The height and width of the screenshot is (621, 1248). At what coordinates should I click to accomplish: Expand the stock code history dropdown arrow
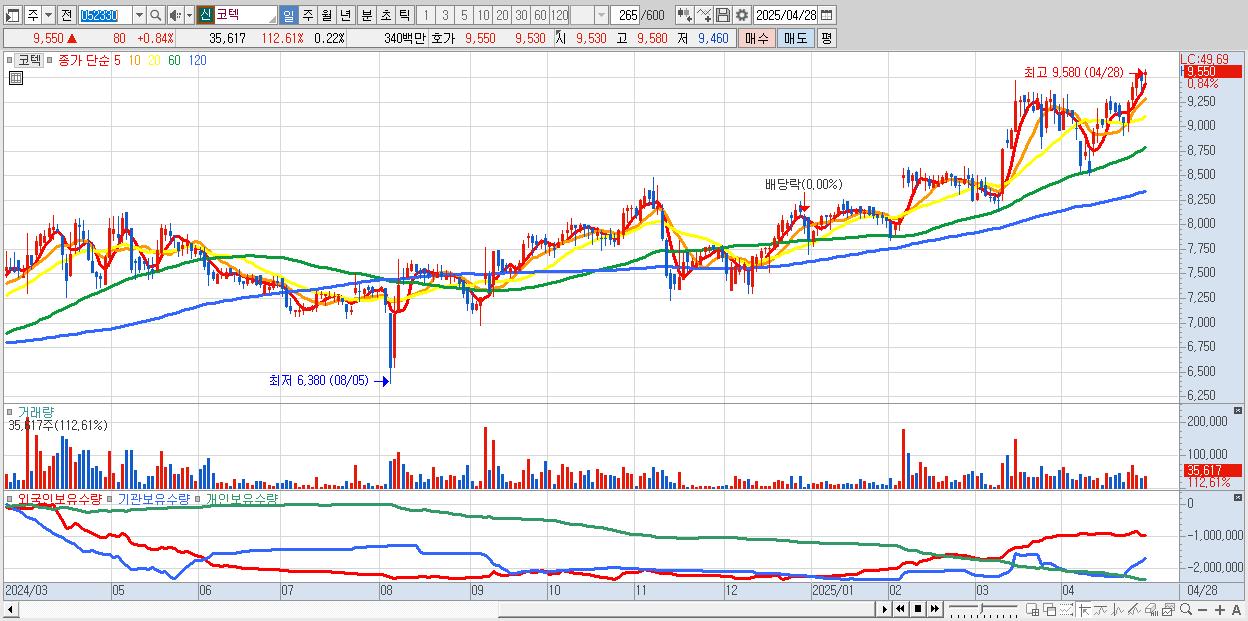(139, 15)
